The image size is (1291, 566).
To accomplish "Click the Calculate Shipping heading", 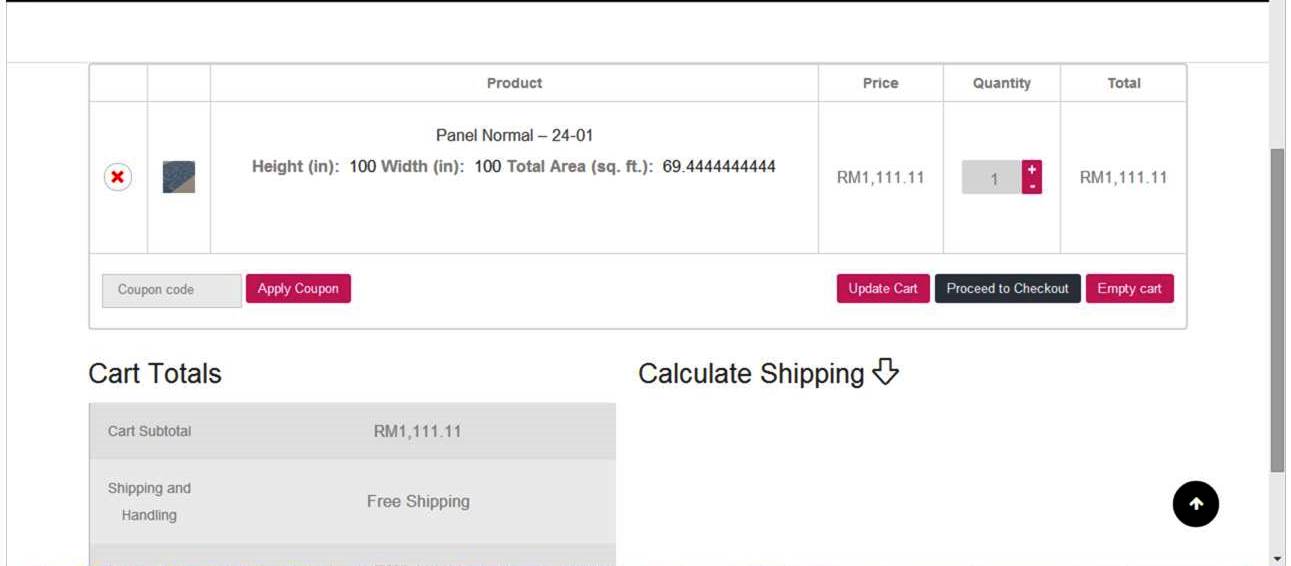I will click(x=751, y=374).
